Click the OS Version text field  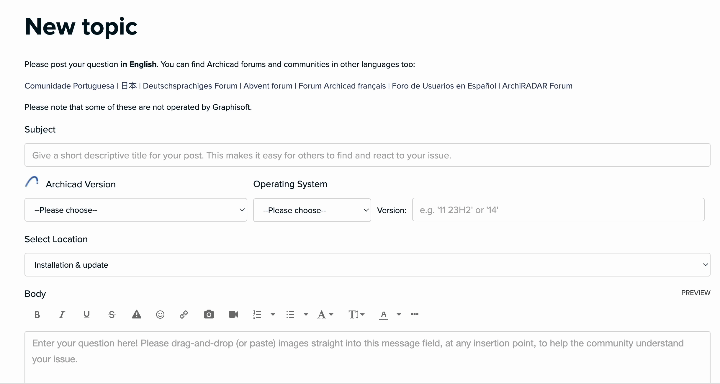point(558,210)
